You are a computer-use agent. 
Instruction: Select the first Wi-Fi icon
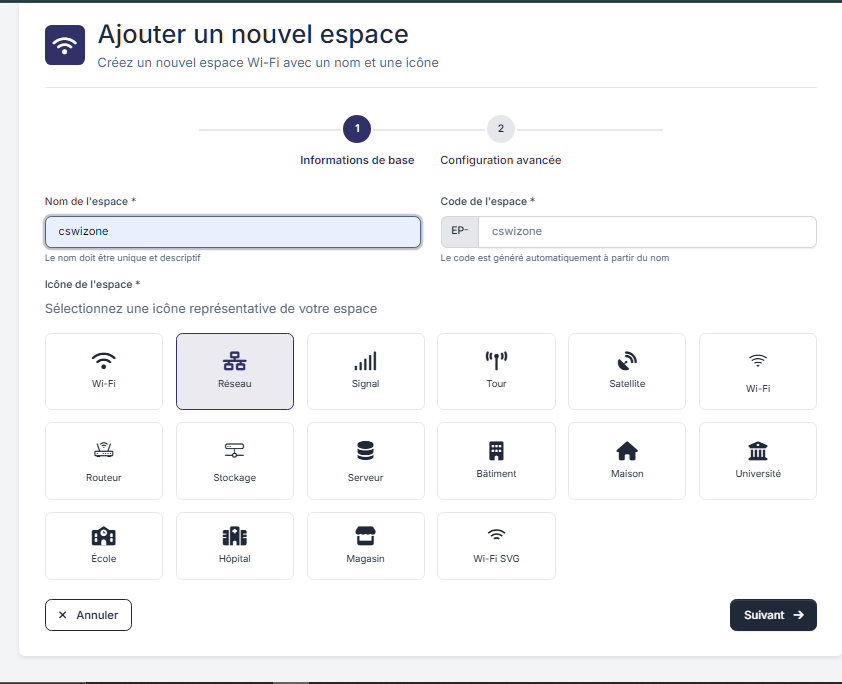[104, 371]
